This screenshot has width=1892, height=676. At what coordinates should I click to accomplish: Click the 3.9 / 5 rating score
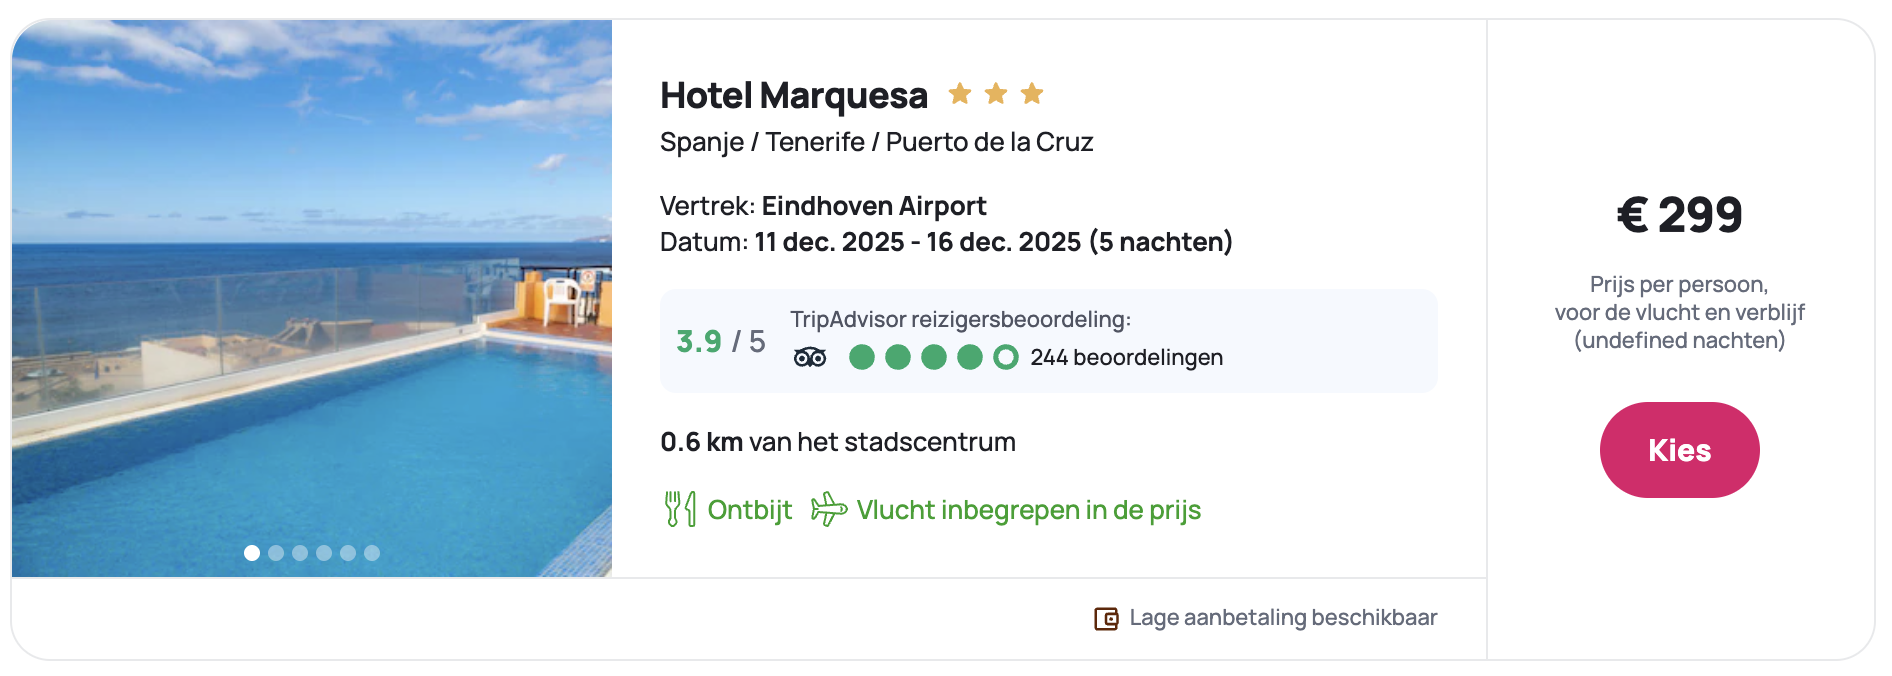coord(720,342)
